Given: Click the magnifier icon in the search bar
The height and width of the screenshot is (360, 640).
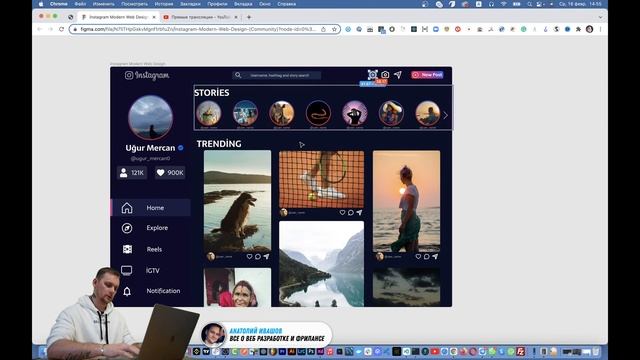Looking at the screenshot, I should 238,75.
